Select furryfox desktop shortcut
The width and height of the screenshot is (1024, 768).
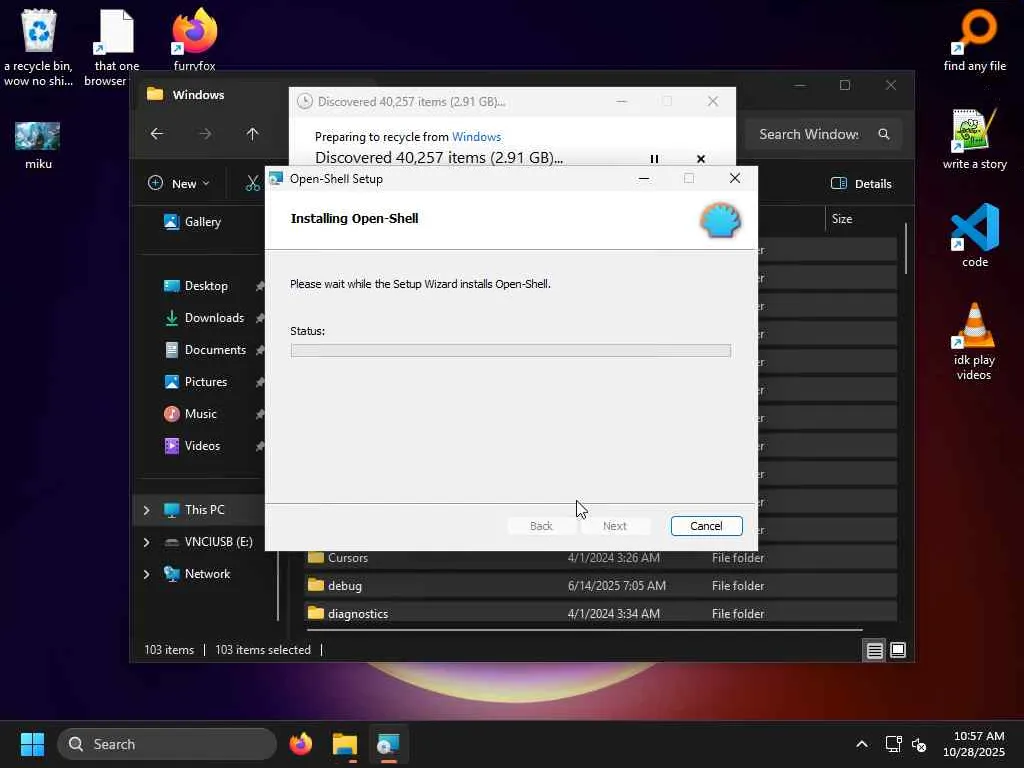tap(194, 39)
